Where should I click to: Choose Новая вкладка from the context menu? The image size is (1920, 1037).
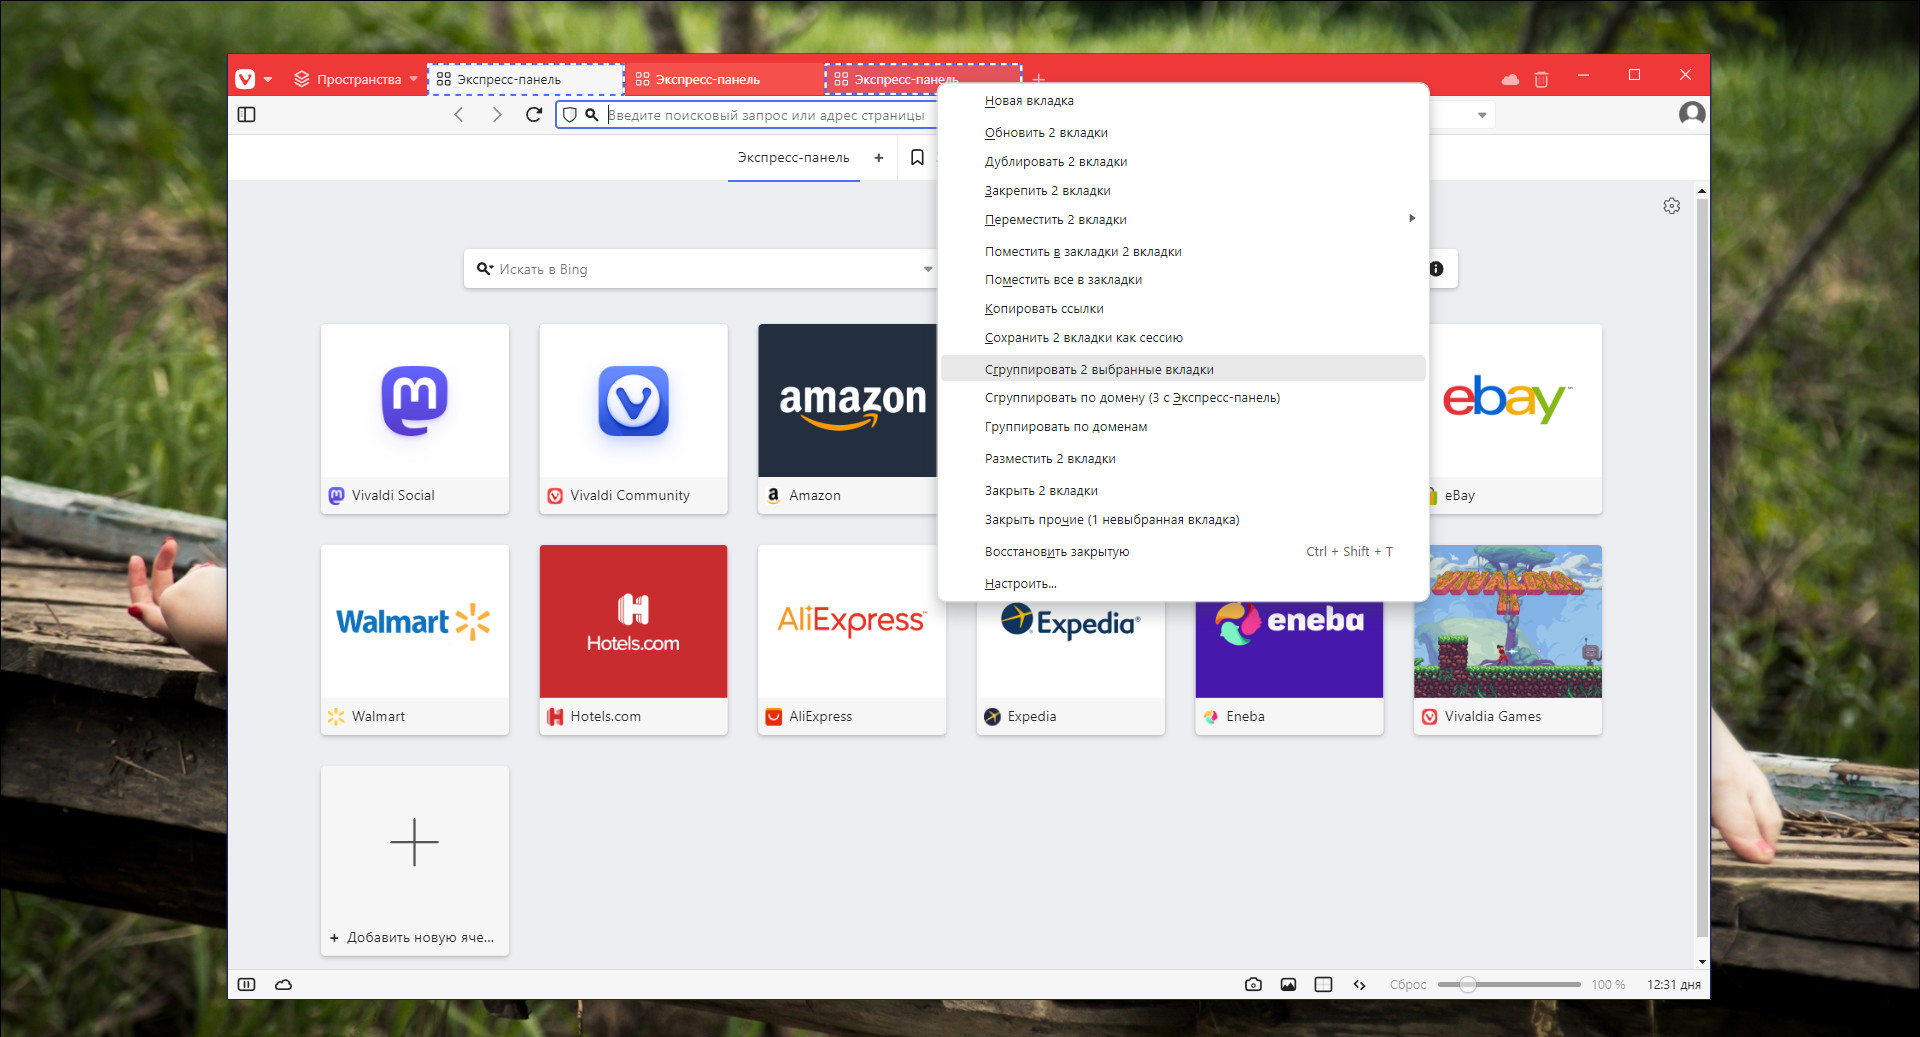point(1183,101)
